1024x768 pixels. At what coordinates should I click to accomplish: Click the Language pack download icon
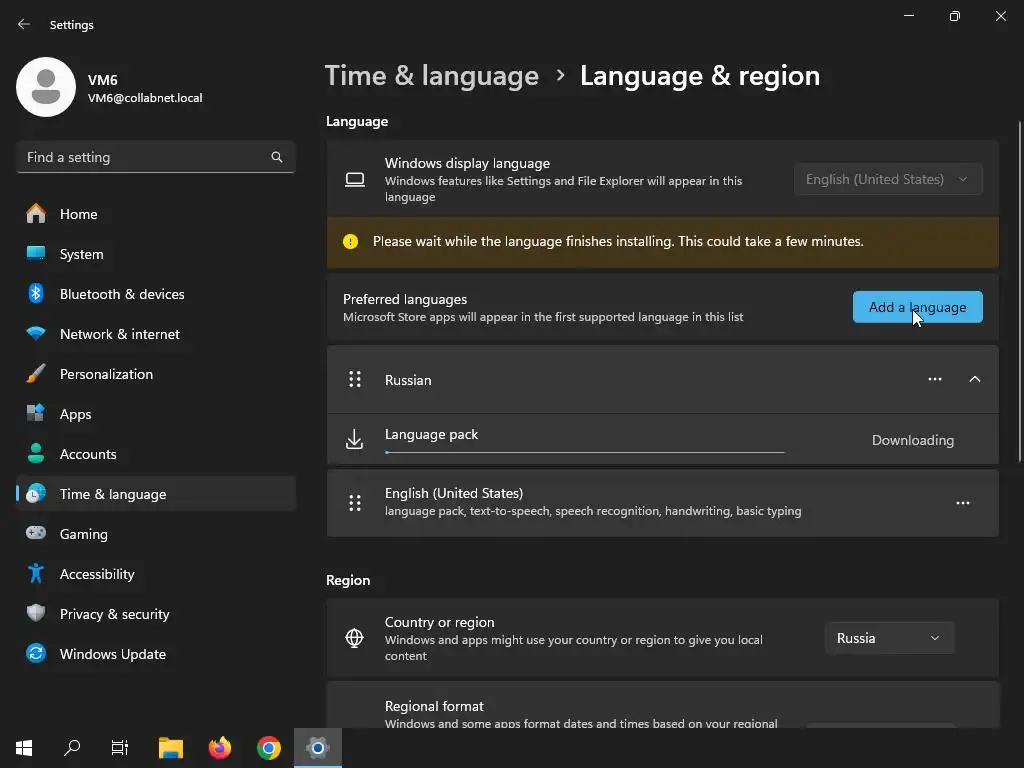[x=354, y=439]
